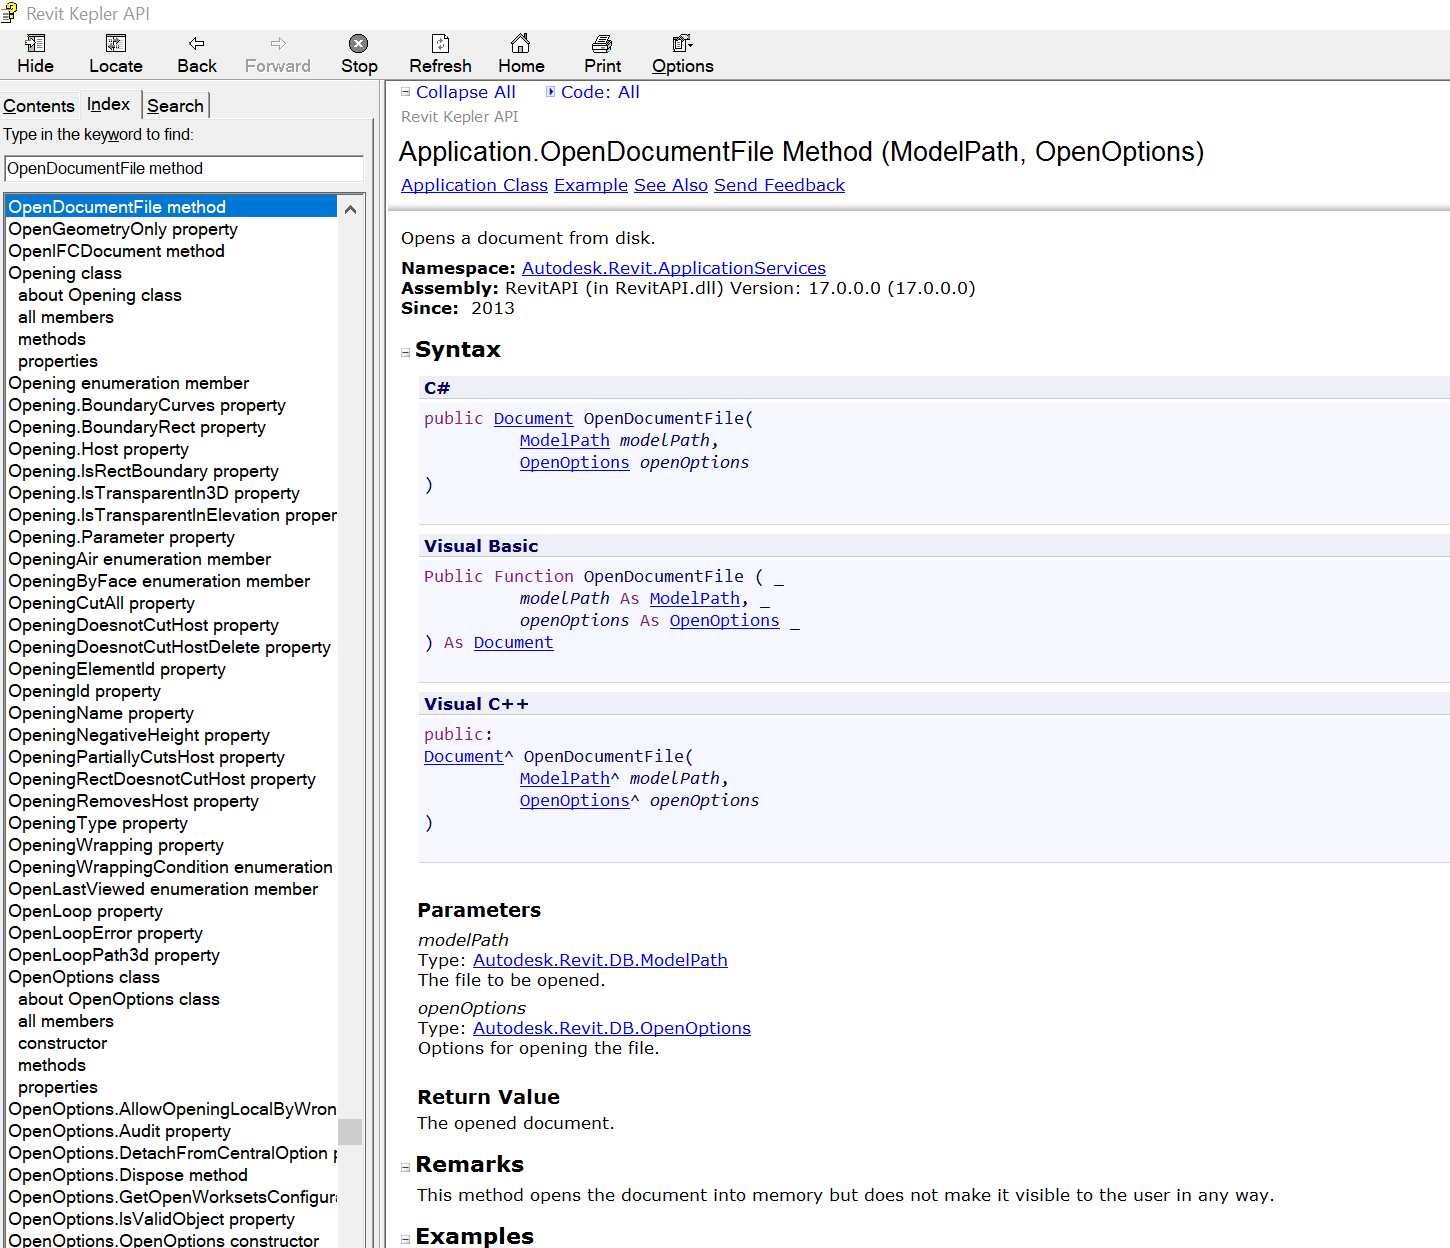This screenshot has width=1450, height=1248.
Task: Open the Application Class link
Action: coord(474,185)
